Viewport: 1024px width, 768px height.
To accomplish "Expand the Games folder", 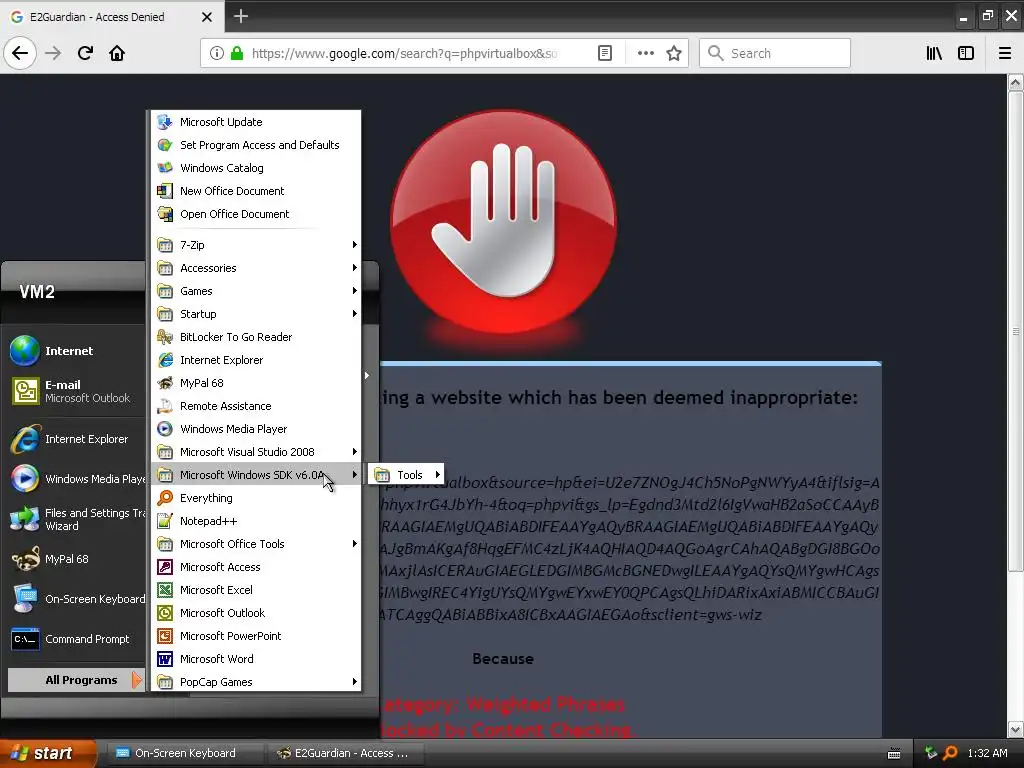I will [255, 291].
